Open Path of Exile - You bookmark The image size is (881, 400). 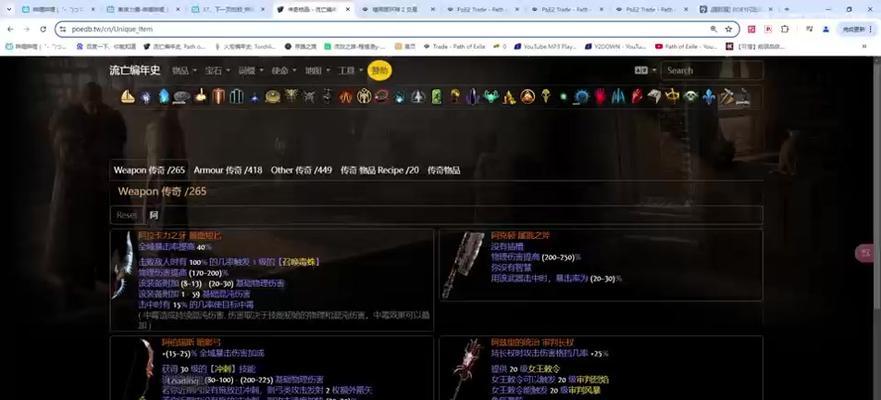tap(686, 47)
